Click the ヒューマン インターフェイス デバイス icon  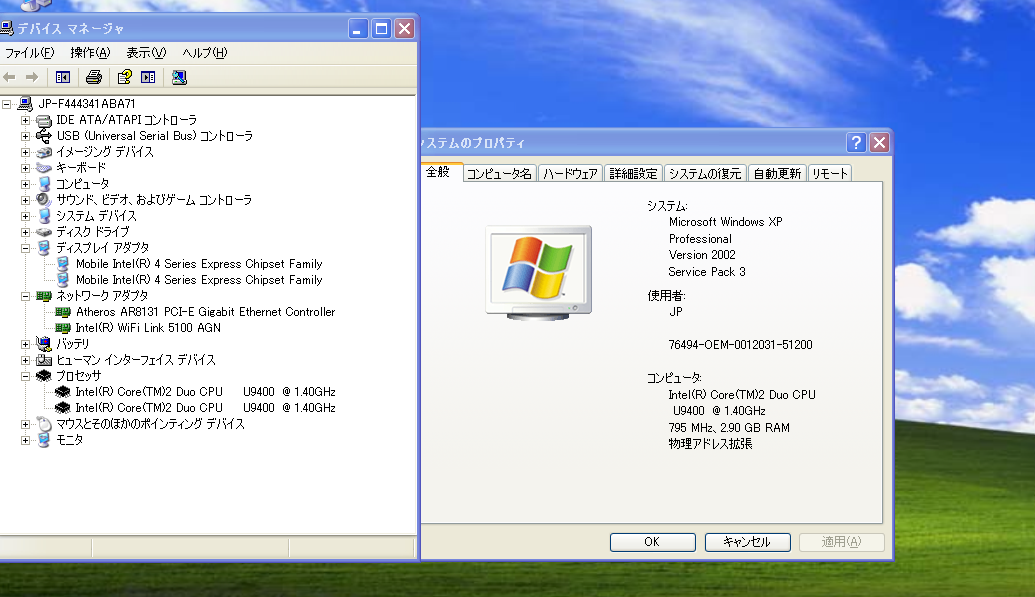tap(44, 360)
